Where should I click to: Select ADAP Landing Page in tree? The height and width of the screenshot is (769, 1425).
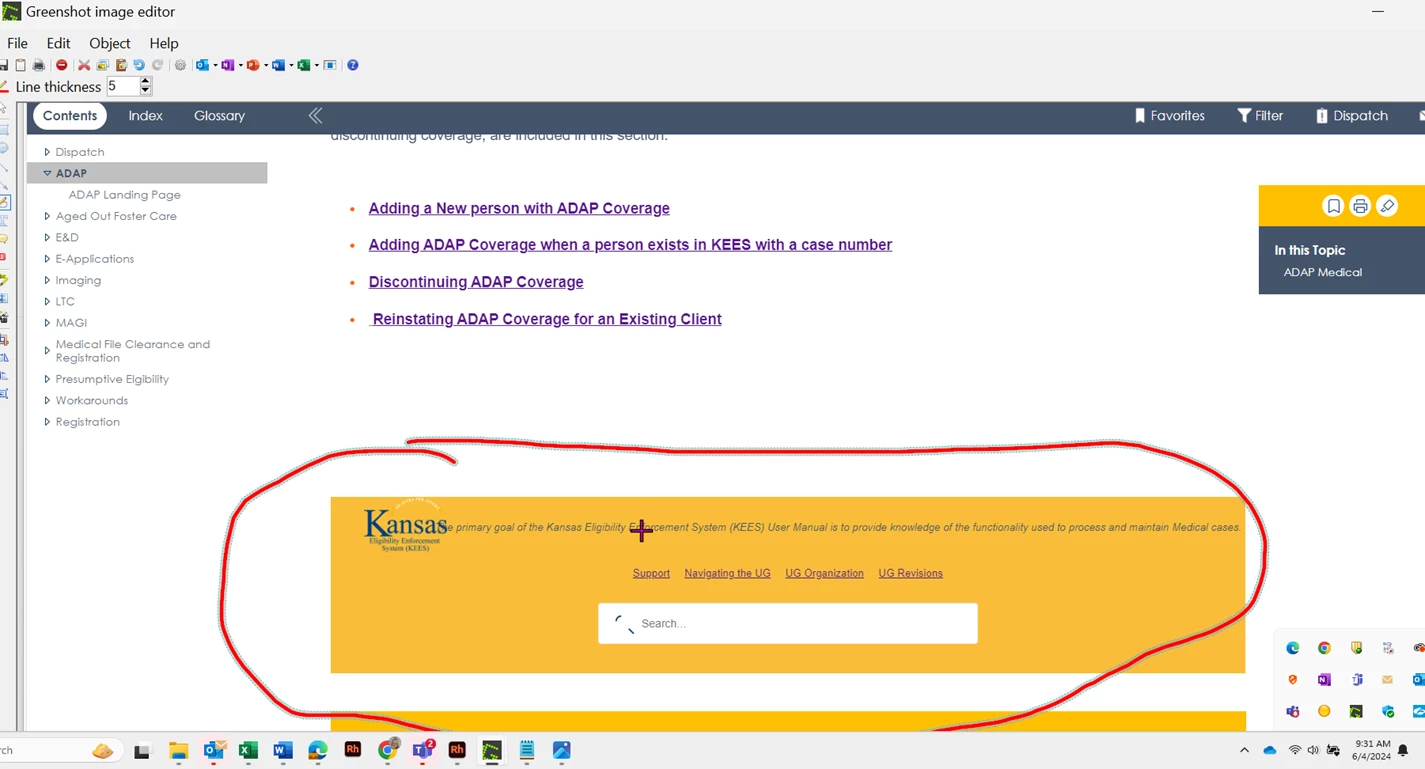click(x=125, y=195)
